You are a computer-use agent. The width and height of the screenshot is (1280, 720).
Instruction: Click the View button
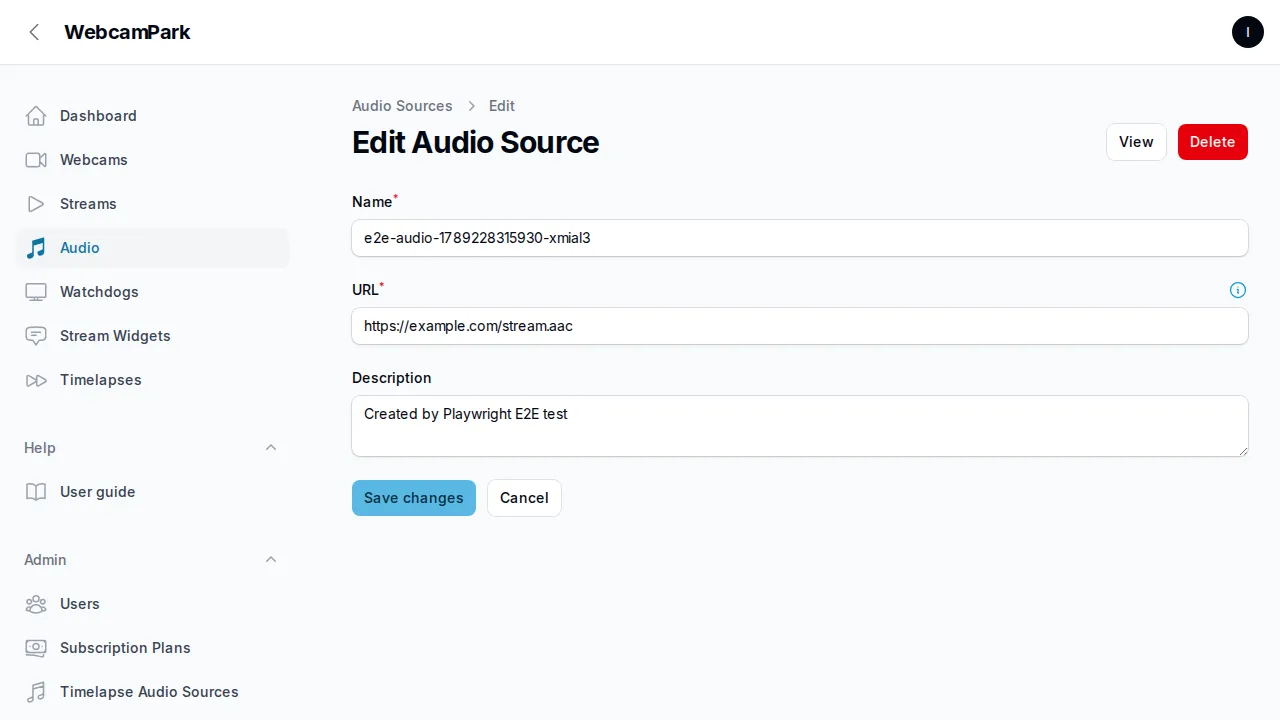[1136, 142]
